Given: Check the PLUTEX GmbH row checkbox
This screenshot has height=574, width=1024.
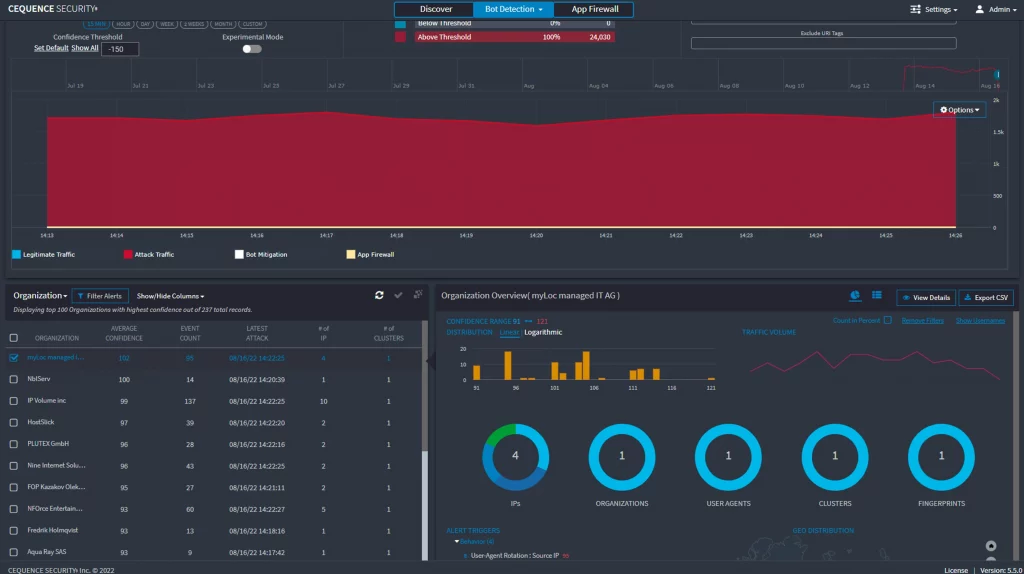Looking at the screenshot, I should (x=14, y=444).
